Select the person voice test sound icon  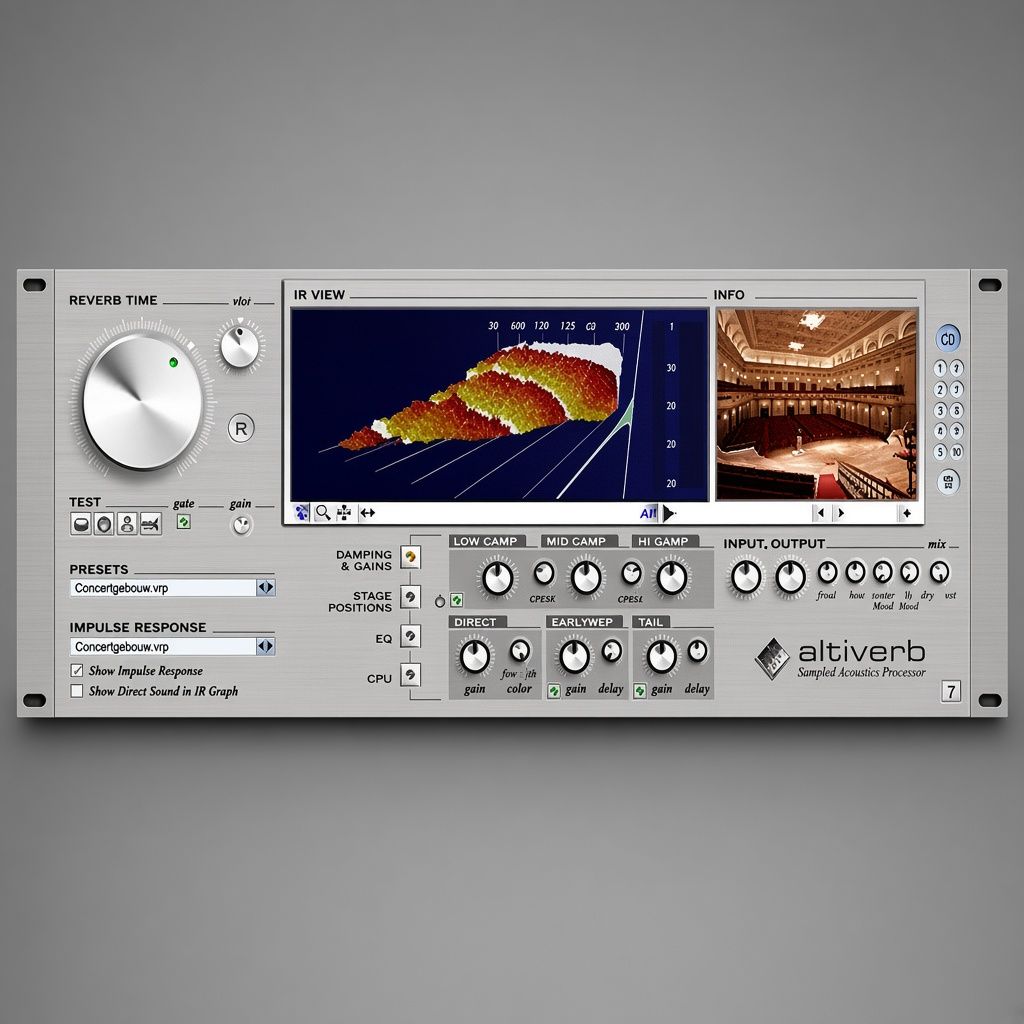click(127, 524)
